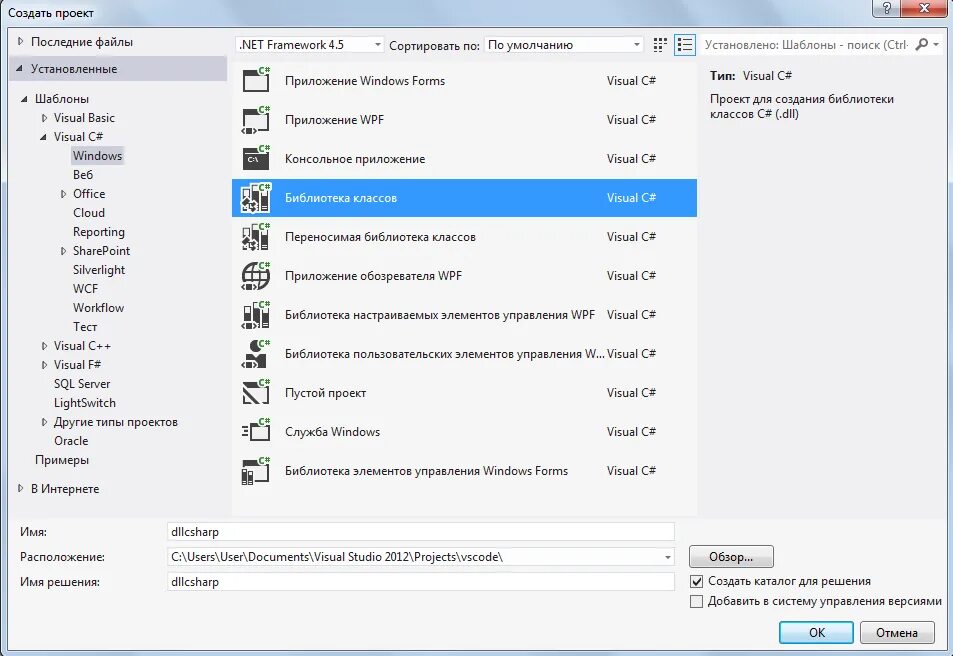
Task: Select the Веб tree item
Action: [83, 174]
